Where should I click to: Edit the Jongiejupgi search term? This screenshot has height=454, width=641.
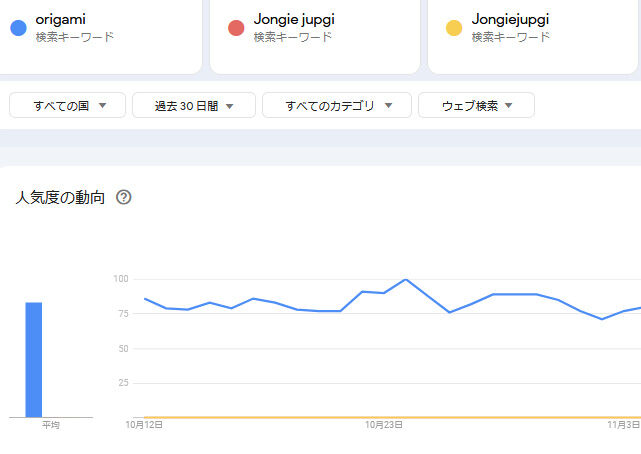coord(510,19)
